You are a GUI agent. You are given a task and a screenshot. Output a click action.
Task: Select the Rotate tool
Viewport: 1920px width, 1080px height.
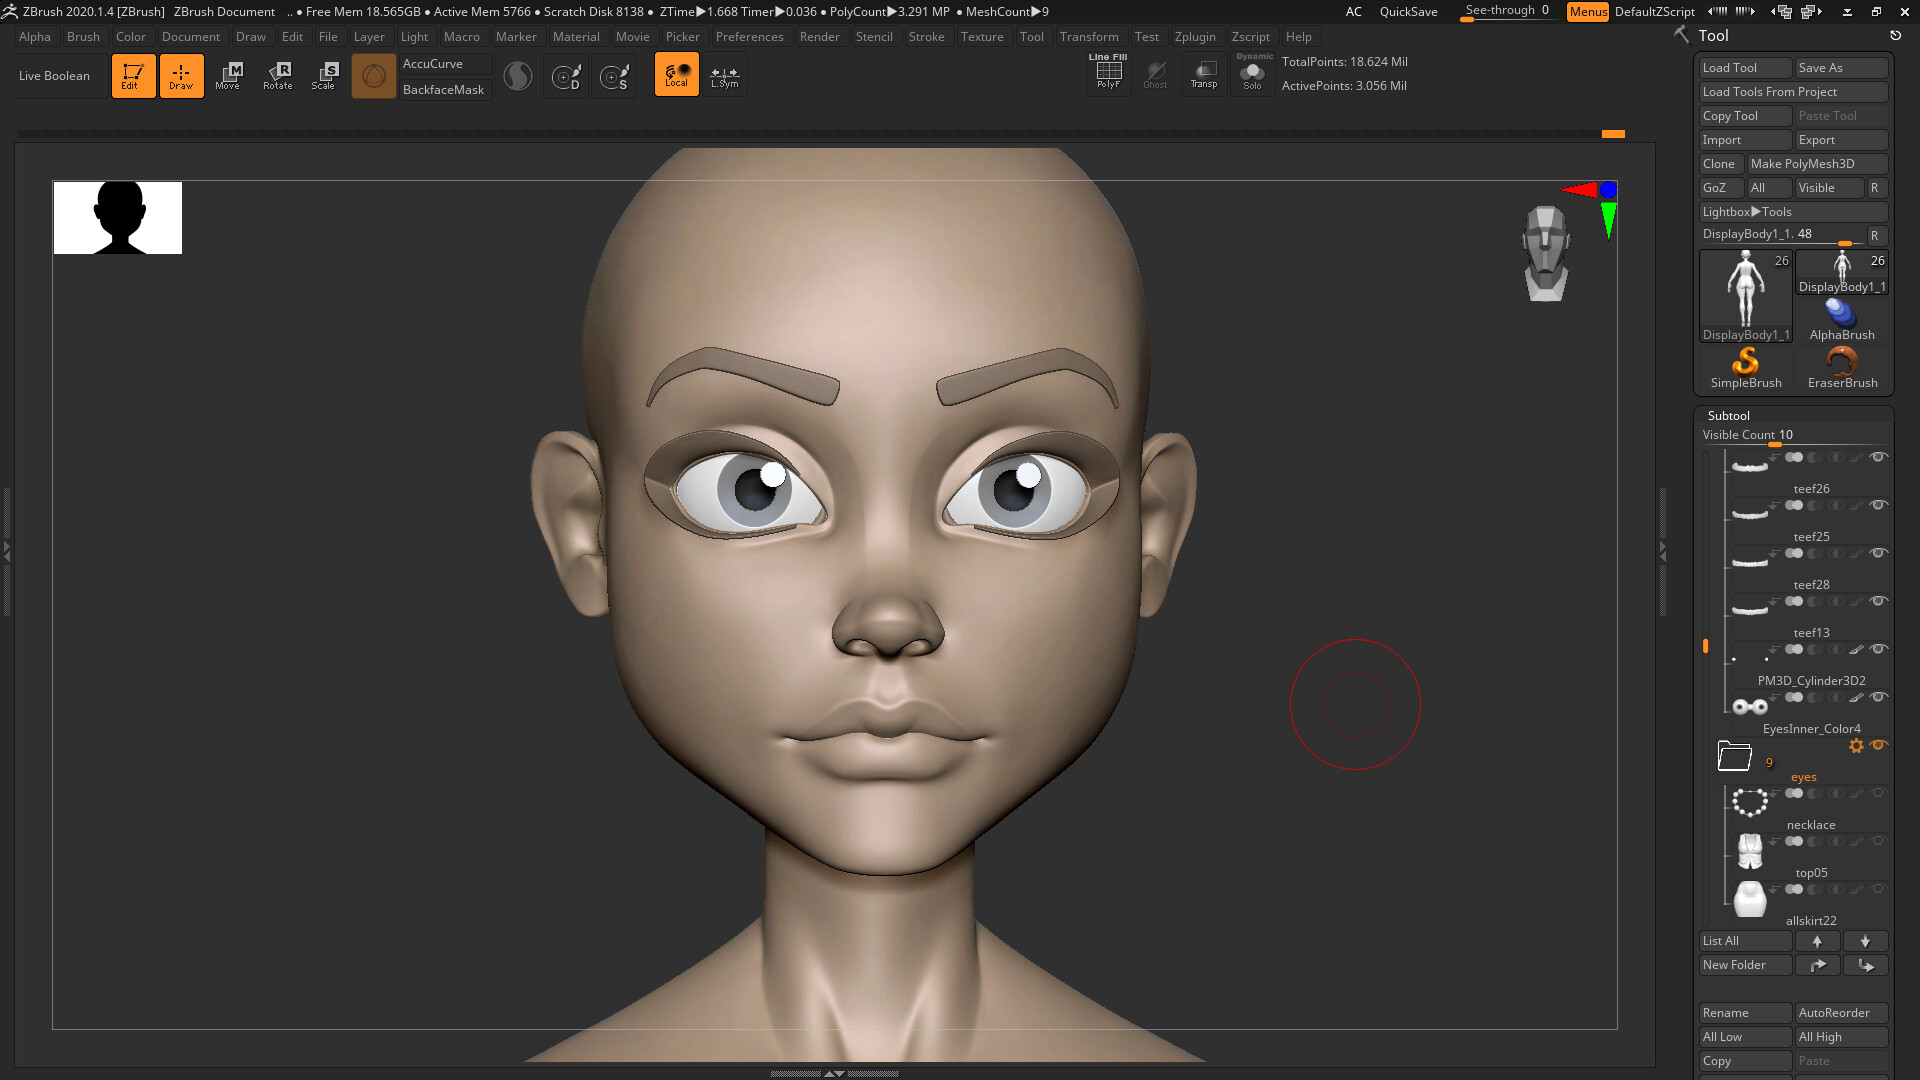point(277,75)
